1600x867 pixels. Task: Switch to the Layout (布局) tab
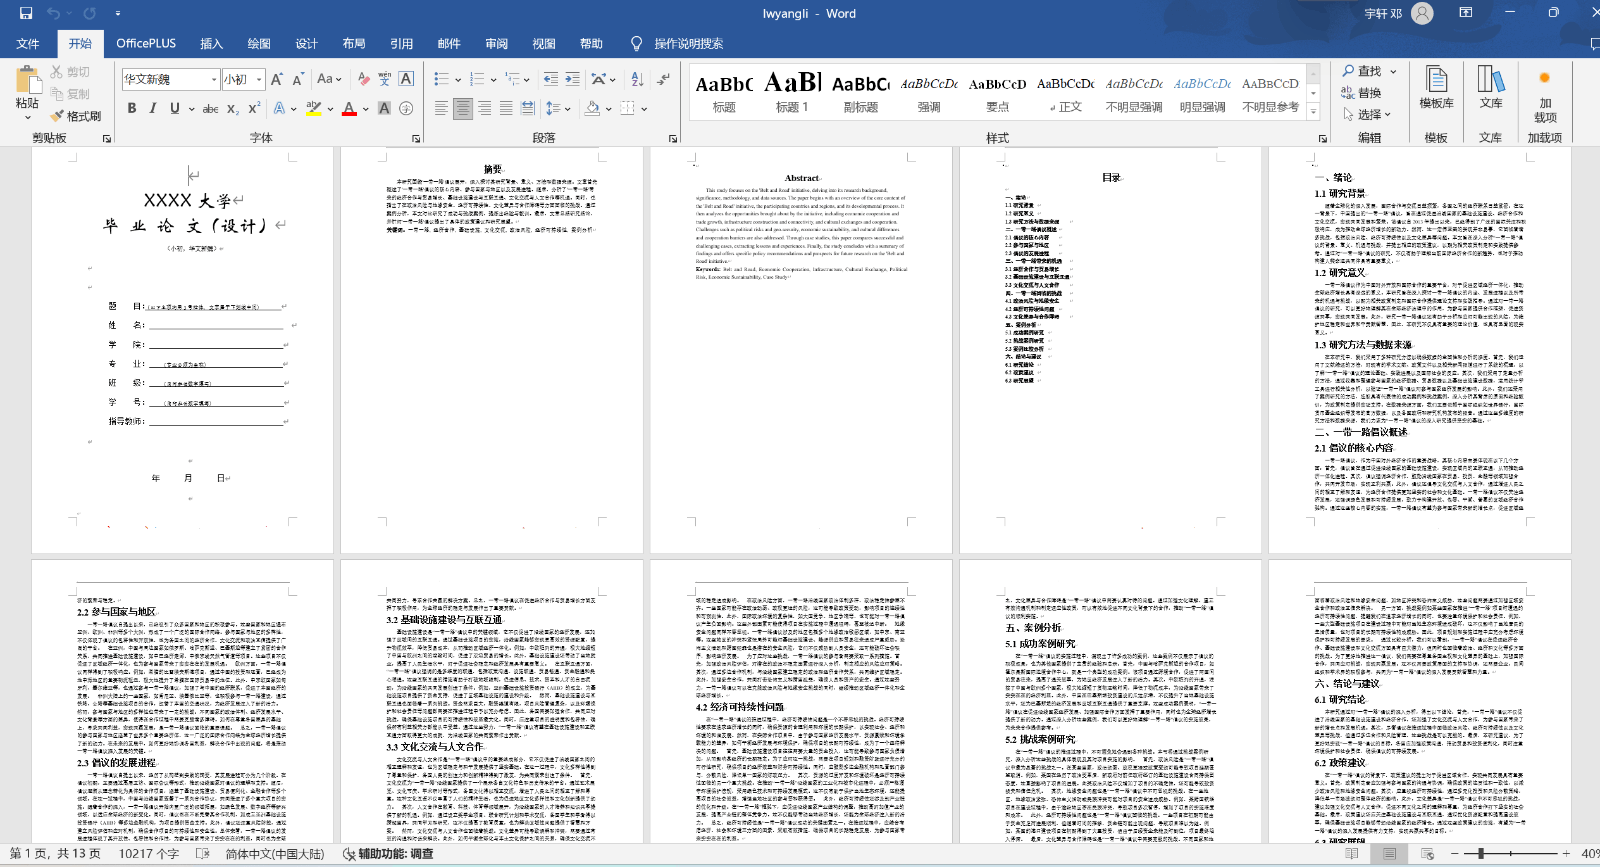(354, 43)
